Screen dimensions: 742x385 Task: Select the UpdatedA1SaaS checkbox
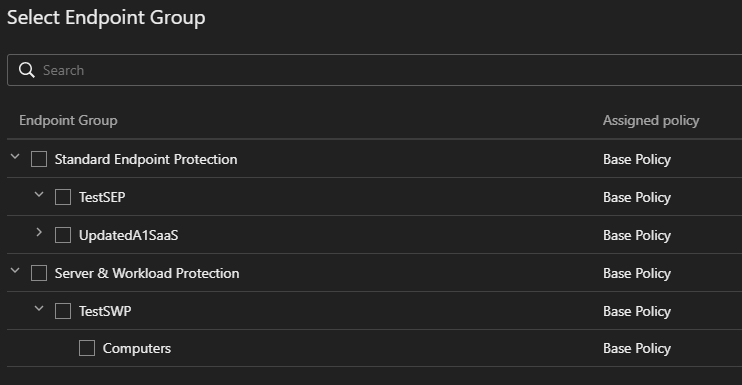click(x=63, y=235)
